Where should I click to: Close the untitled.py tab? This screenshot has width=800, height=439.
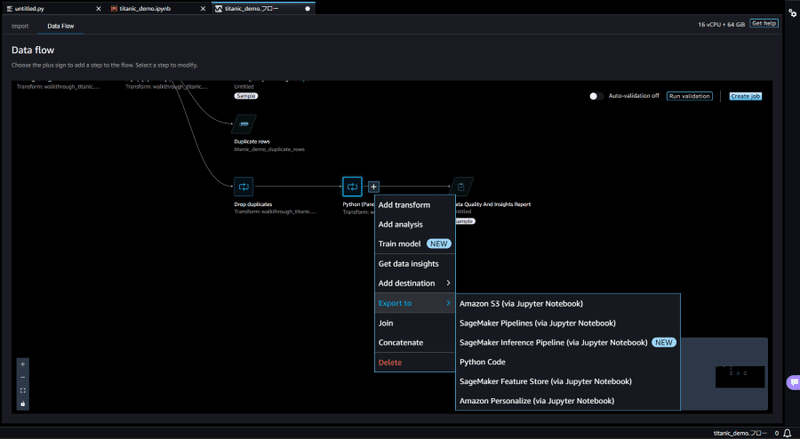98,9
